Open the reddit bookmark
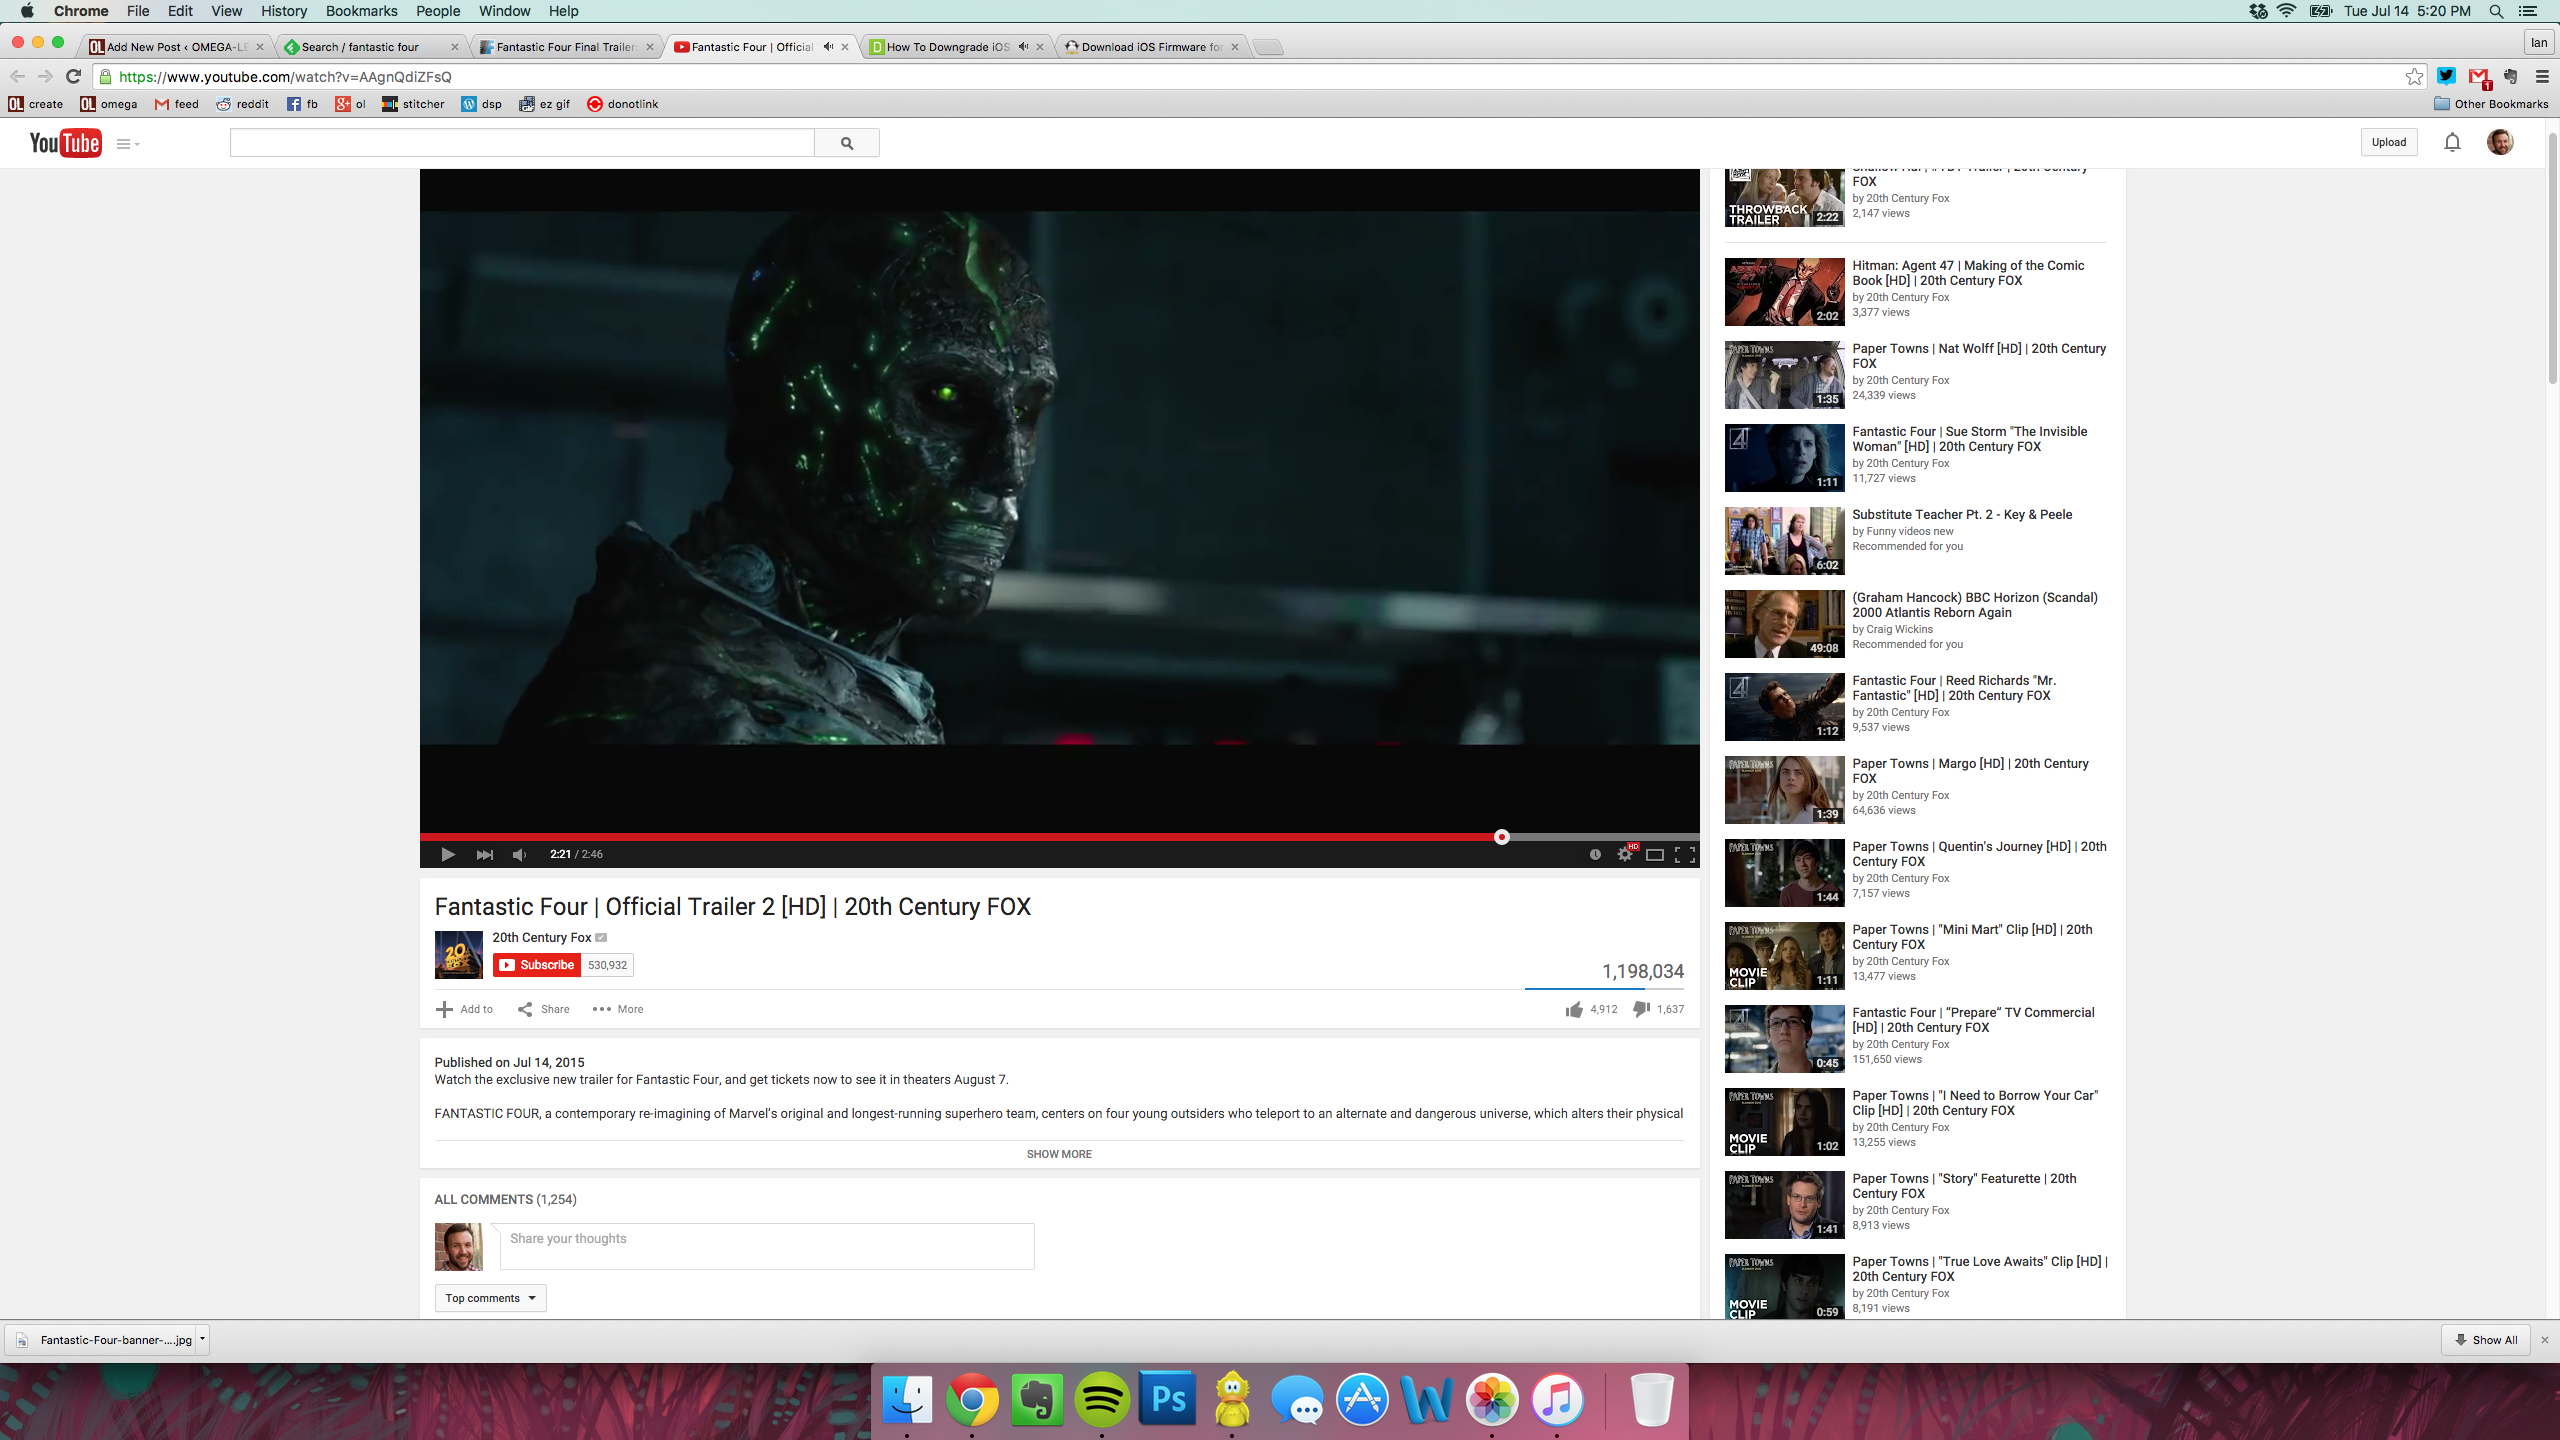This screenshot has width=2560, height=1440. (243, 104)
